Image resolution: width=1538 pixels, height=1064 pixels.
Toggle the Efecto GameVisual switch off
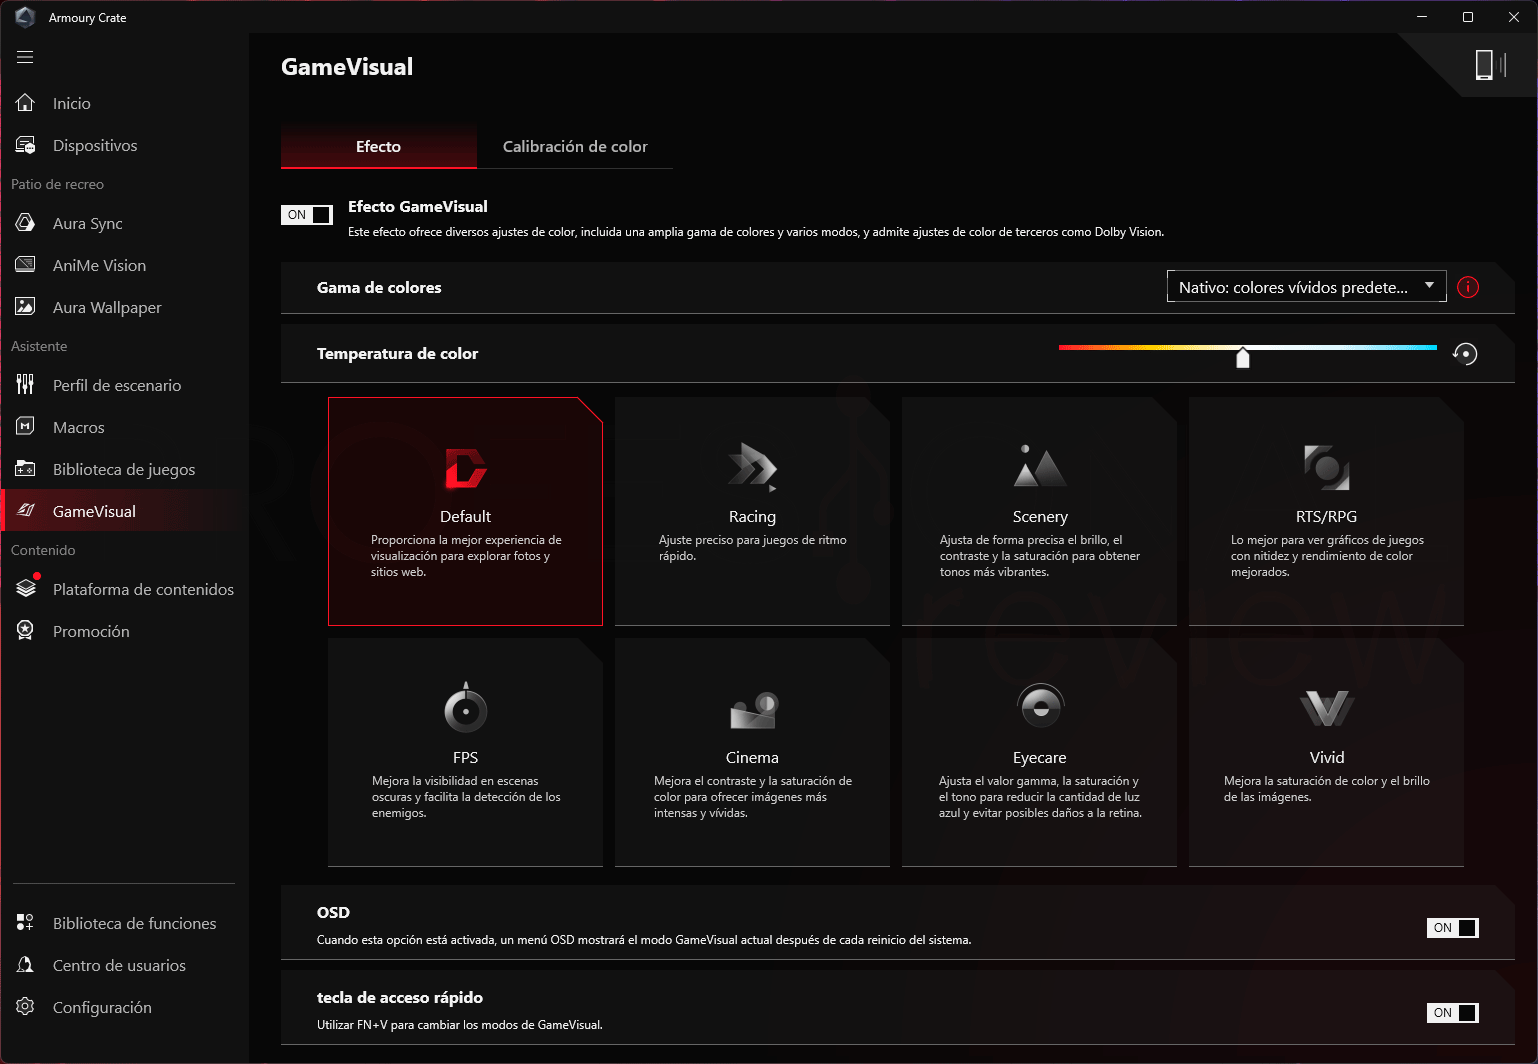[x=307, y=214]
